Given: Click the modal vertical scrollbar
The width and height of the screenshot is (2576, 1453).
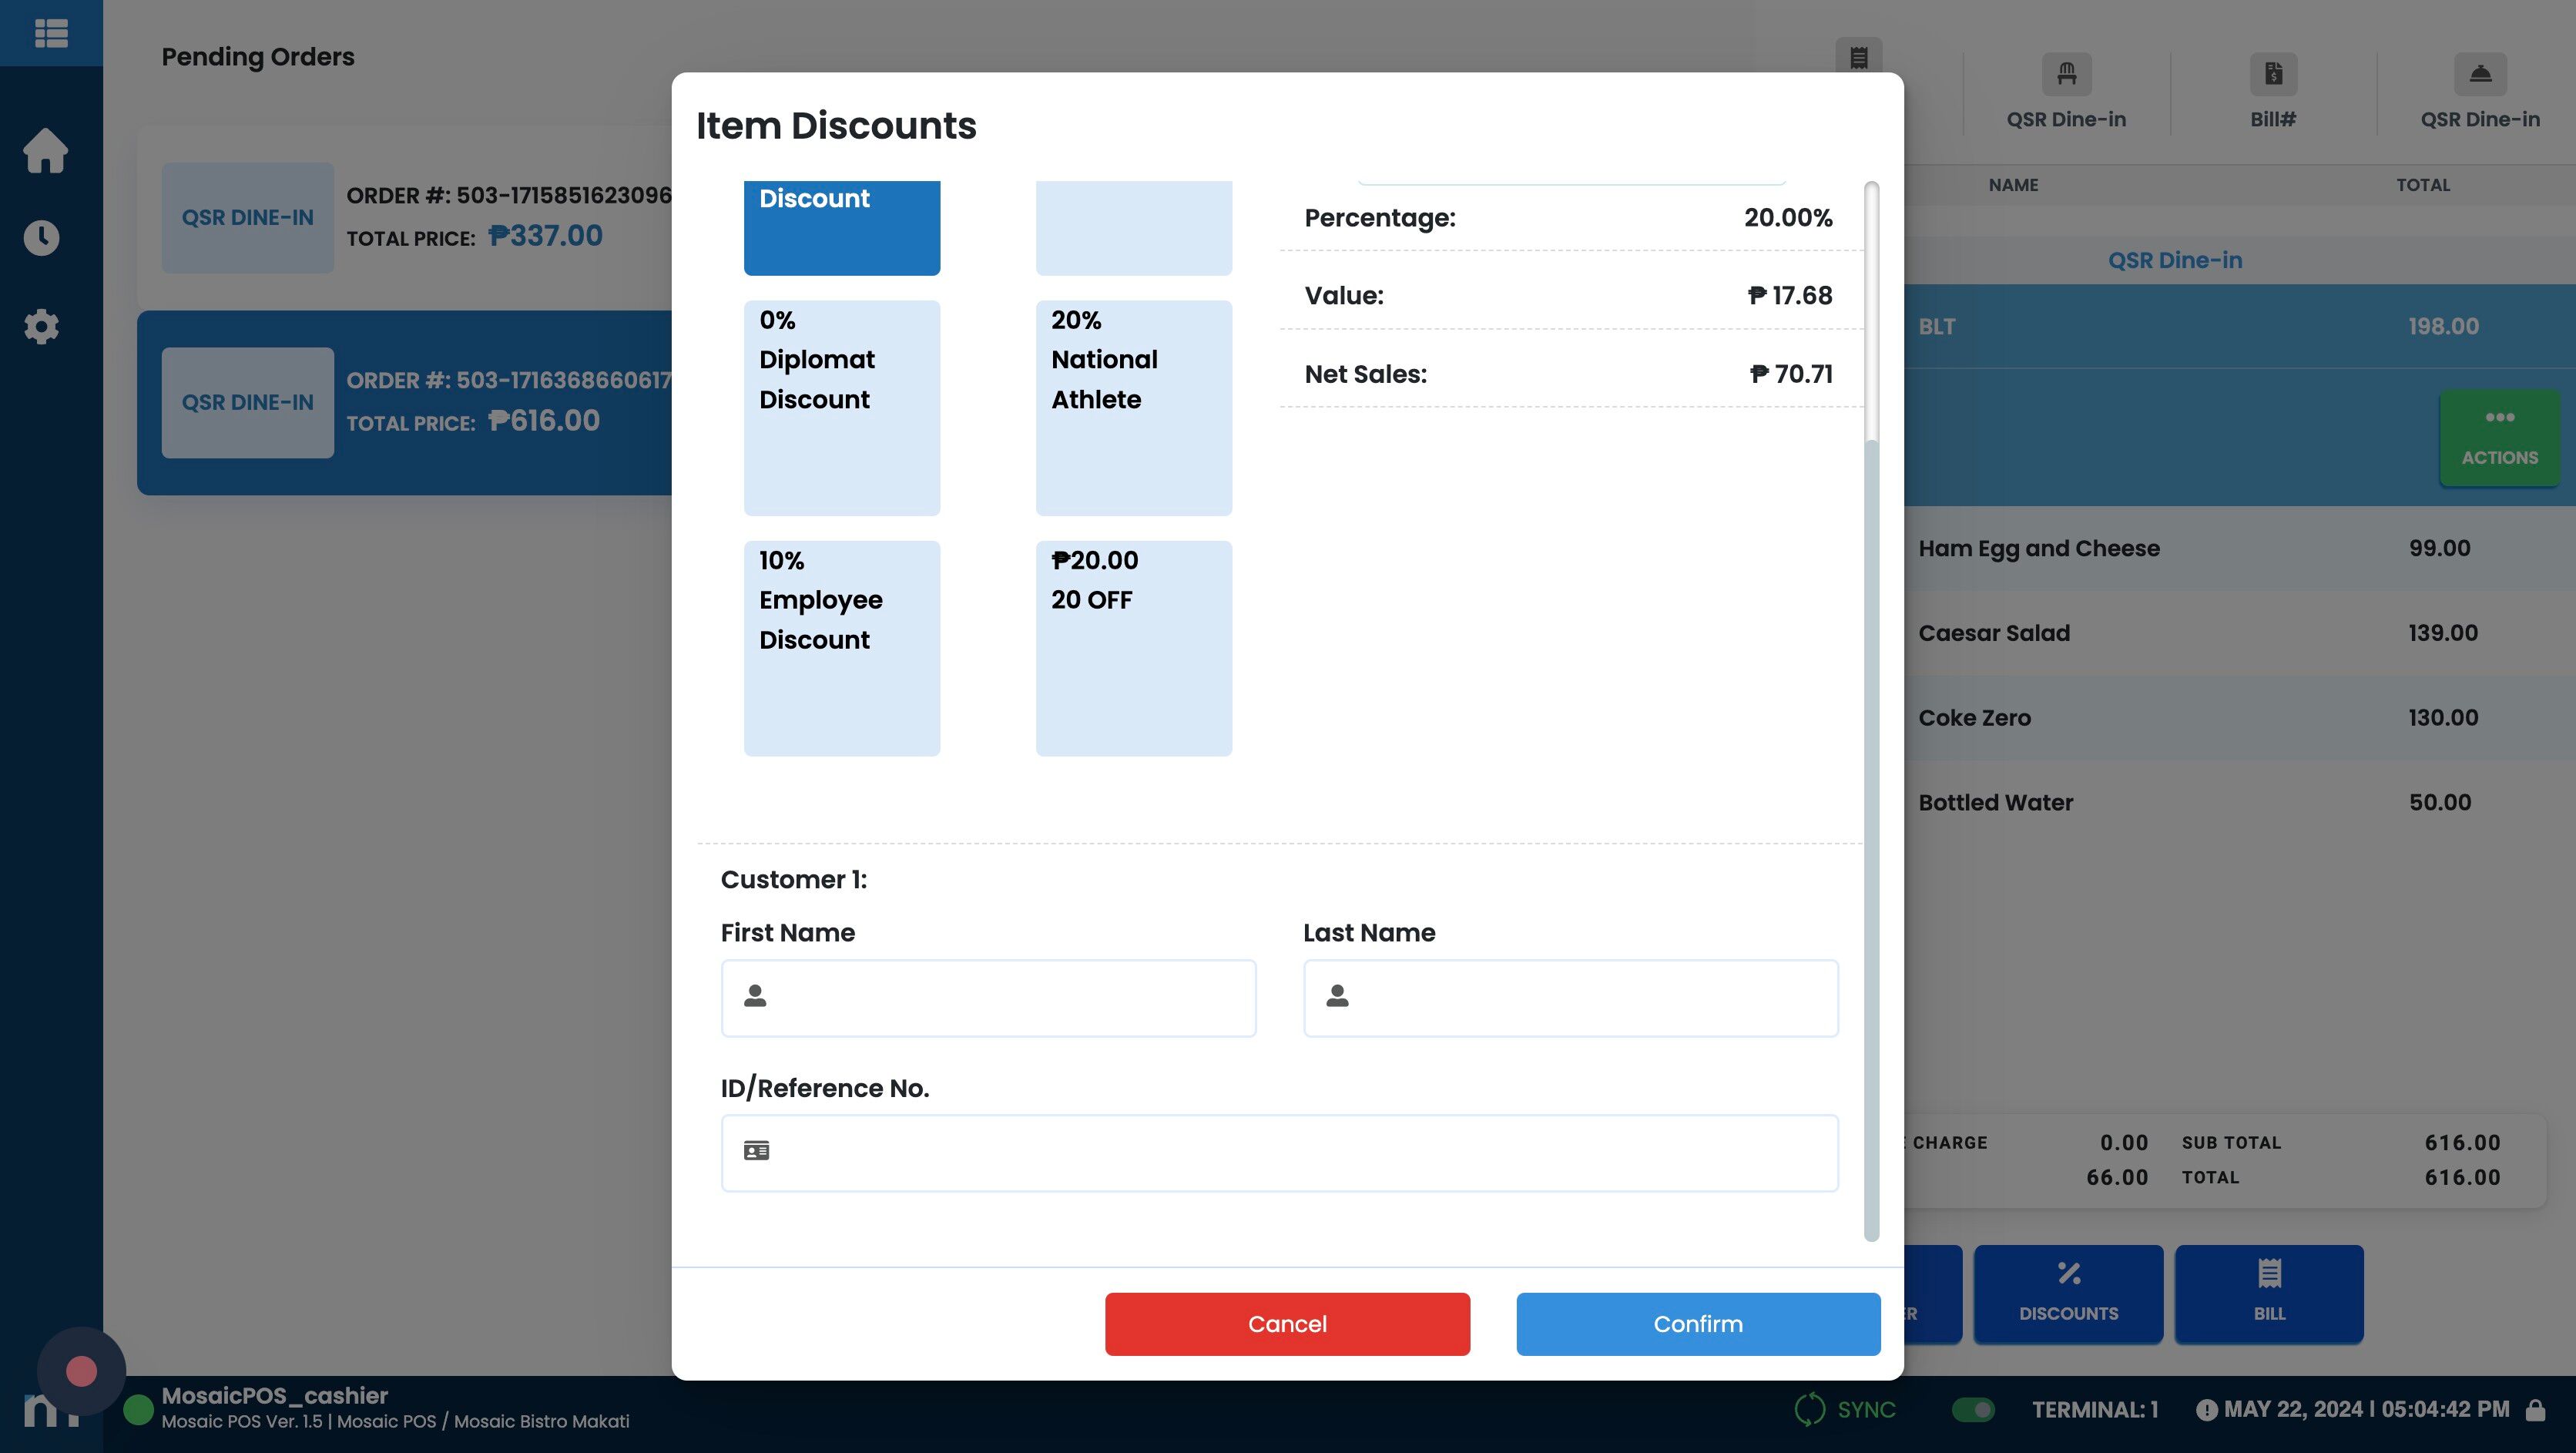Looking at the screenshot, I should (1871, 710).
